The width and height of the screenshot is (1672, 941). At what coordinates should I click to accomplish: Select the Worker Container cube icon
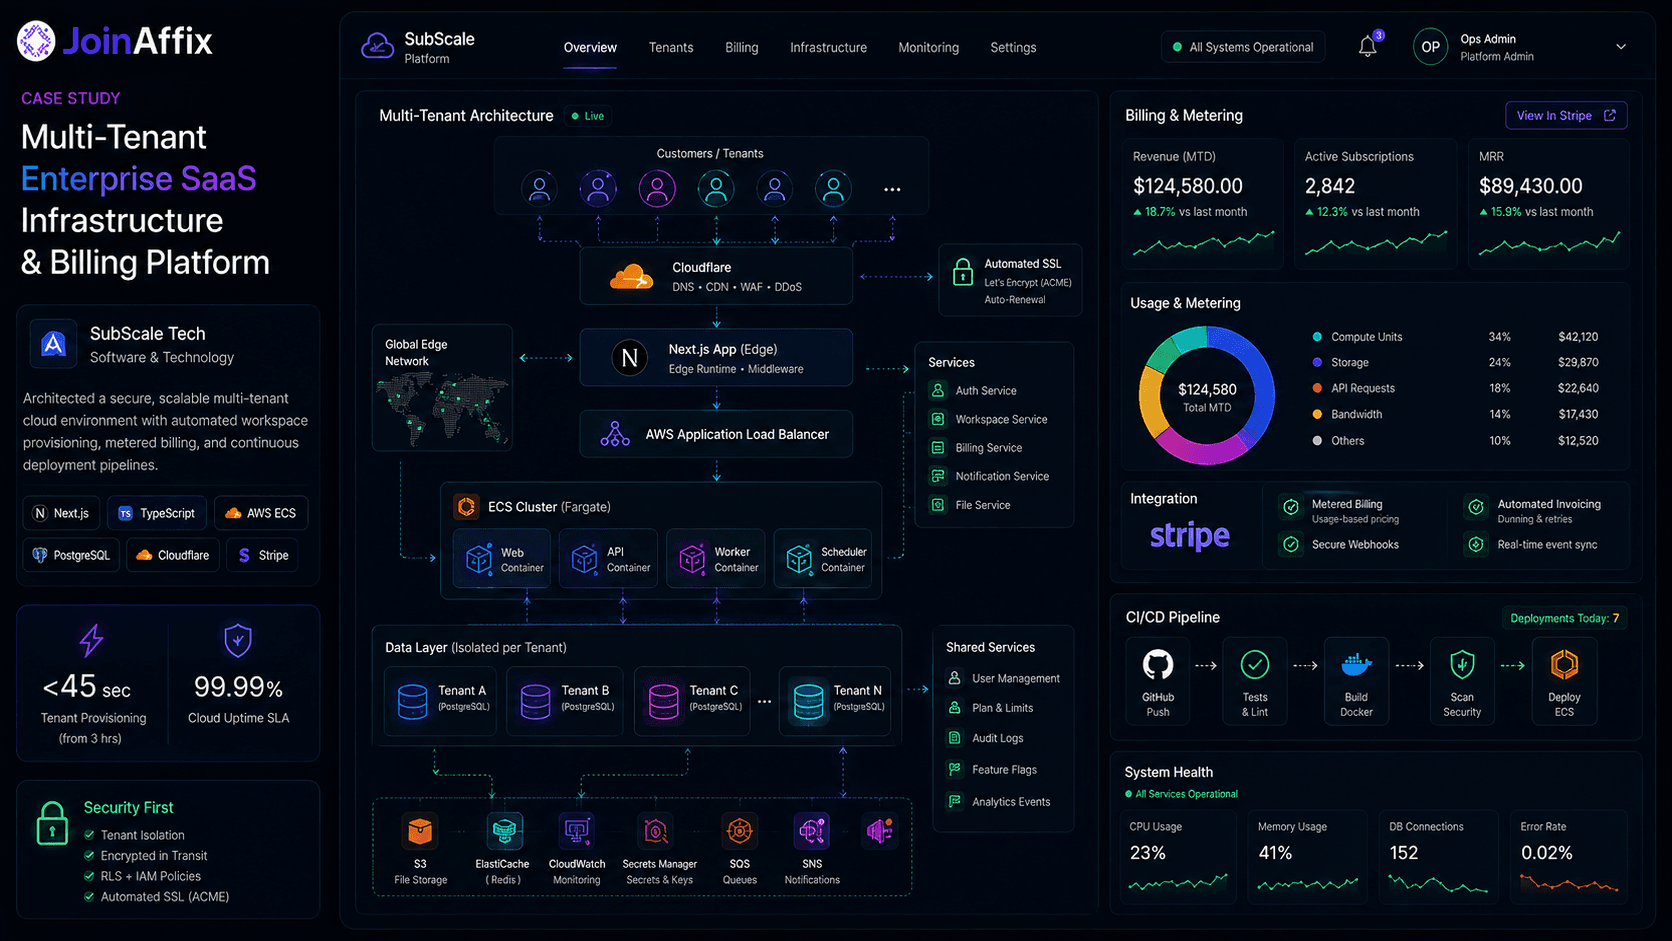(x=692, y=559)
